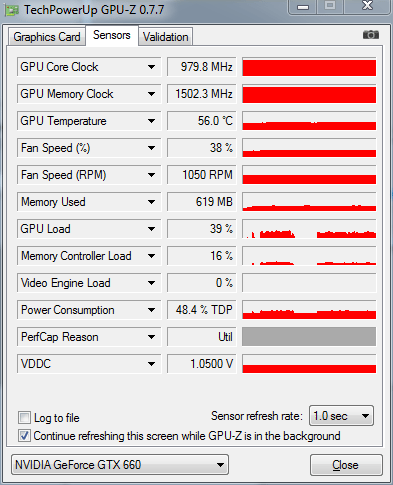Image resolution: width=393 pixels, height=485 pixels.
Task: Click the Close button
Action: [x=346, y=465]
